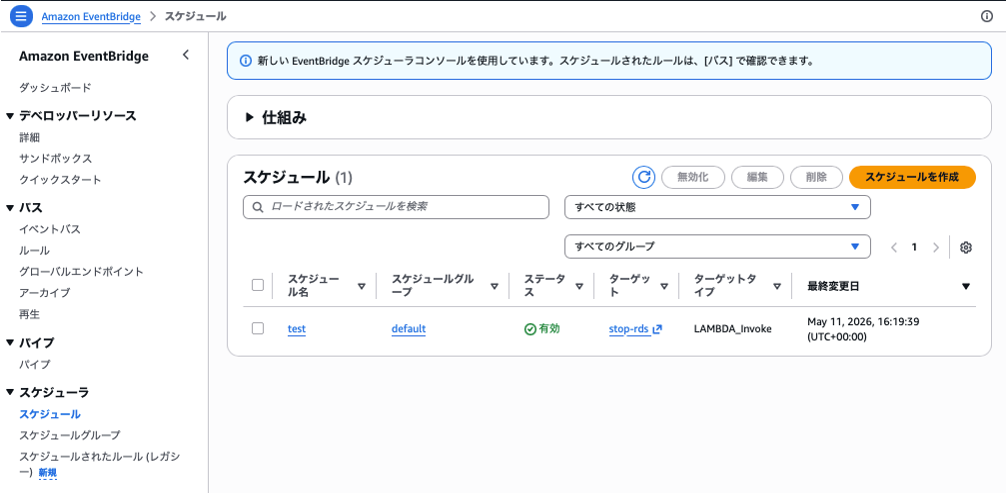Image resolution: width=1006 pixels, height=494 pixels.
Task: Collapse the スケジューラ sidebar section
Action: (10, 392)
